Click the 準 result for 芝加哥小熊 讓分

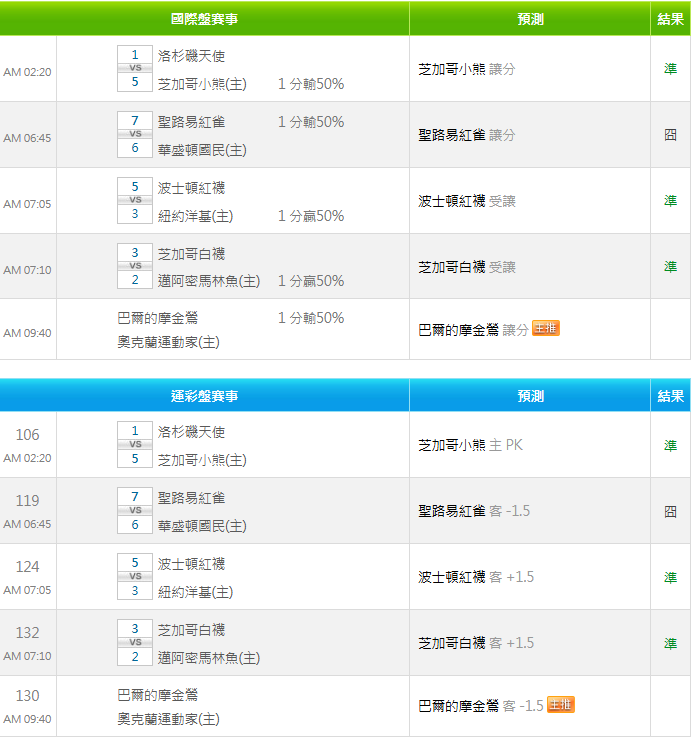click(x=670, y=69)
